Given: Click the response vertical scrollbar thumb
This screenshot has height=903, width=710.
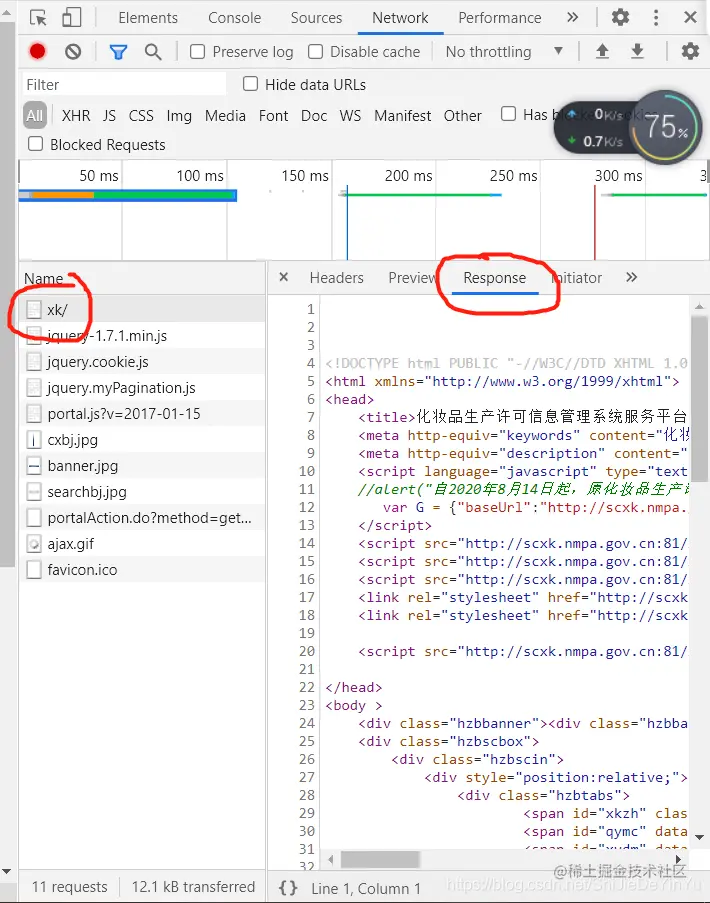Looking at the screenshot, I should 699,399.
